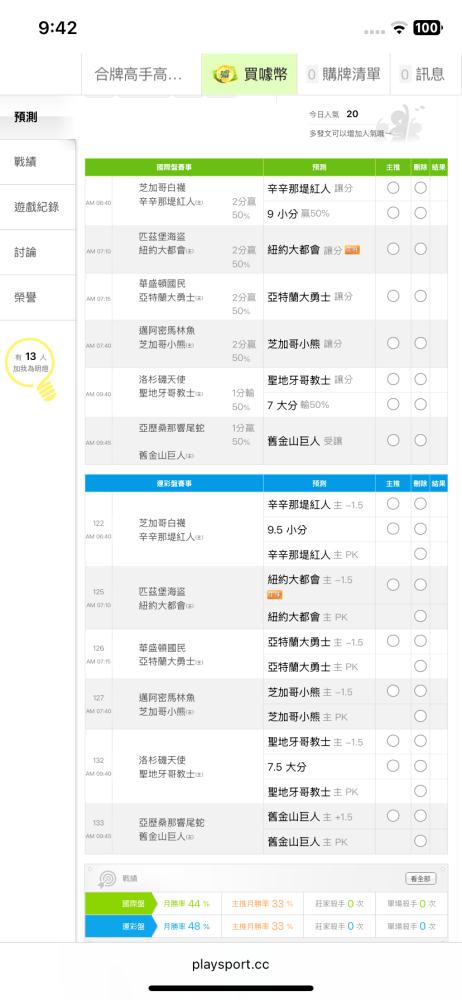462x1000 pixels.
Task: Tap the 0 counter badge beside 訊息
Action: click(405, 74)
